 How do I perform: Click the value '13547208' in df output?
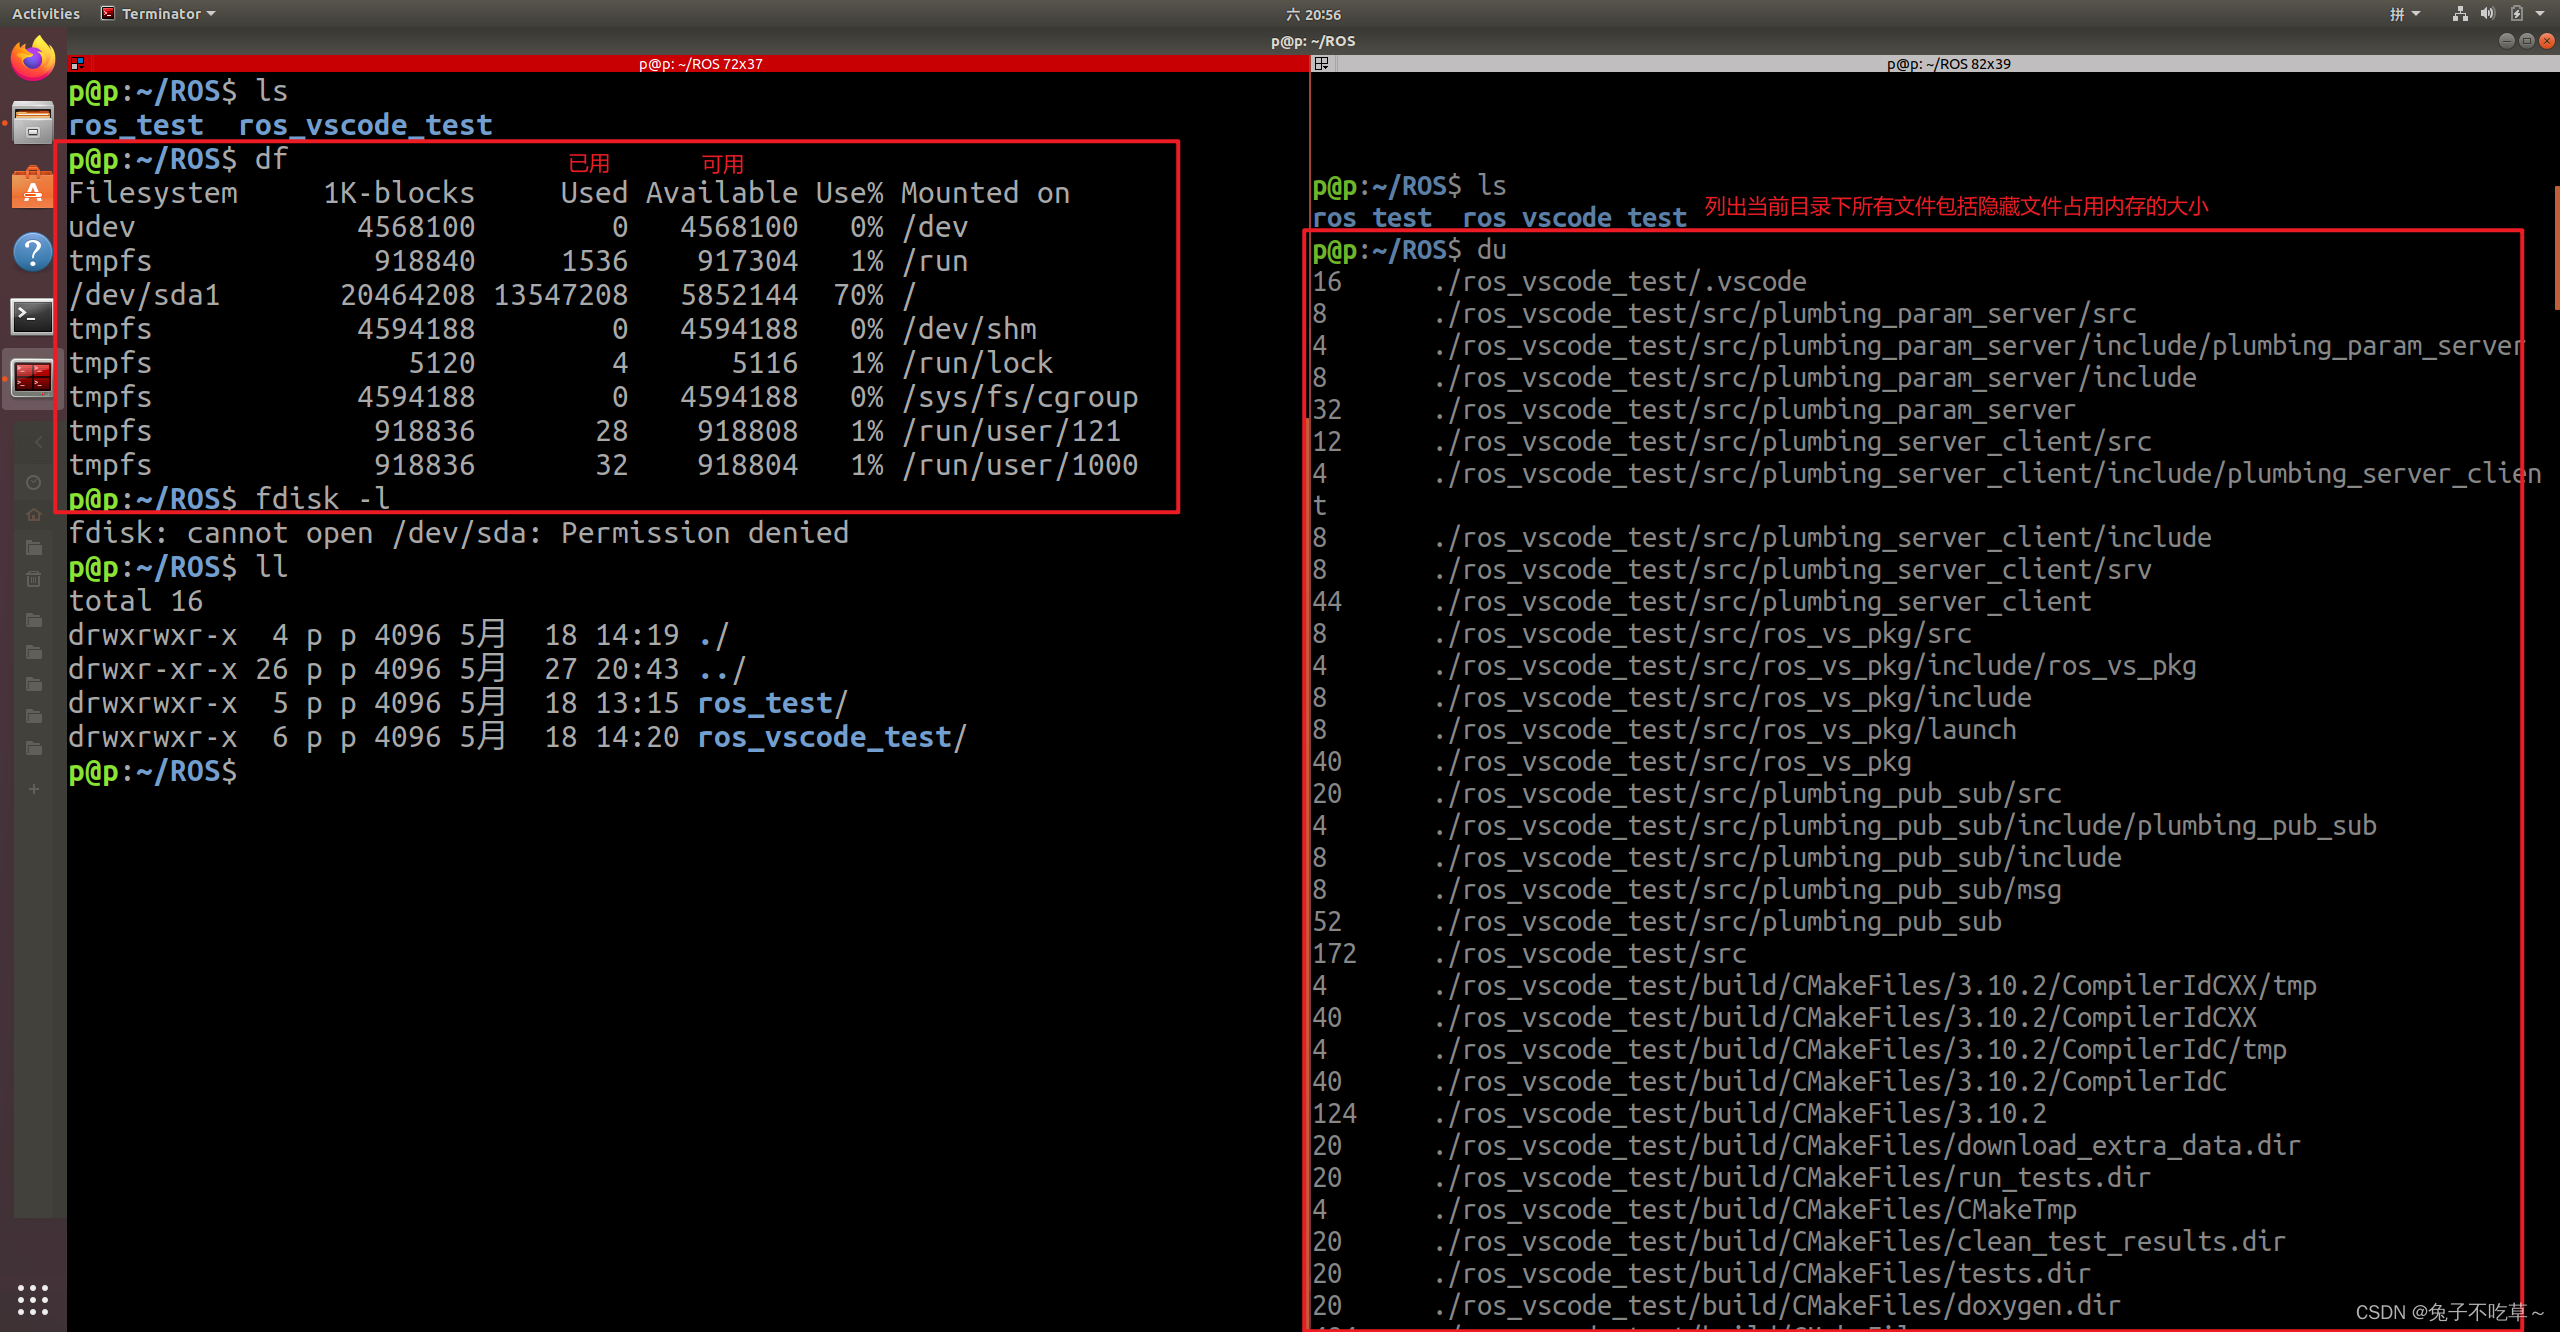561,295
